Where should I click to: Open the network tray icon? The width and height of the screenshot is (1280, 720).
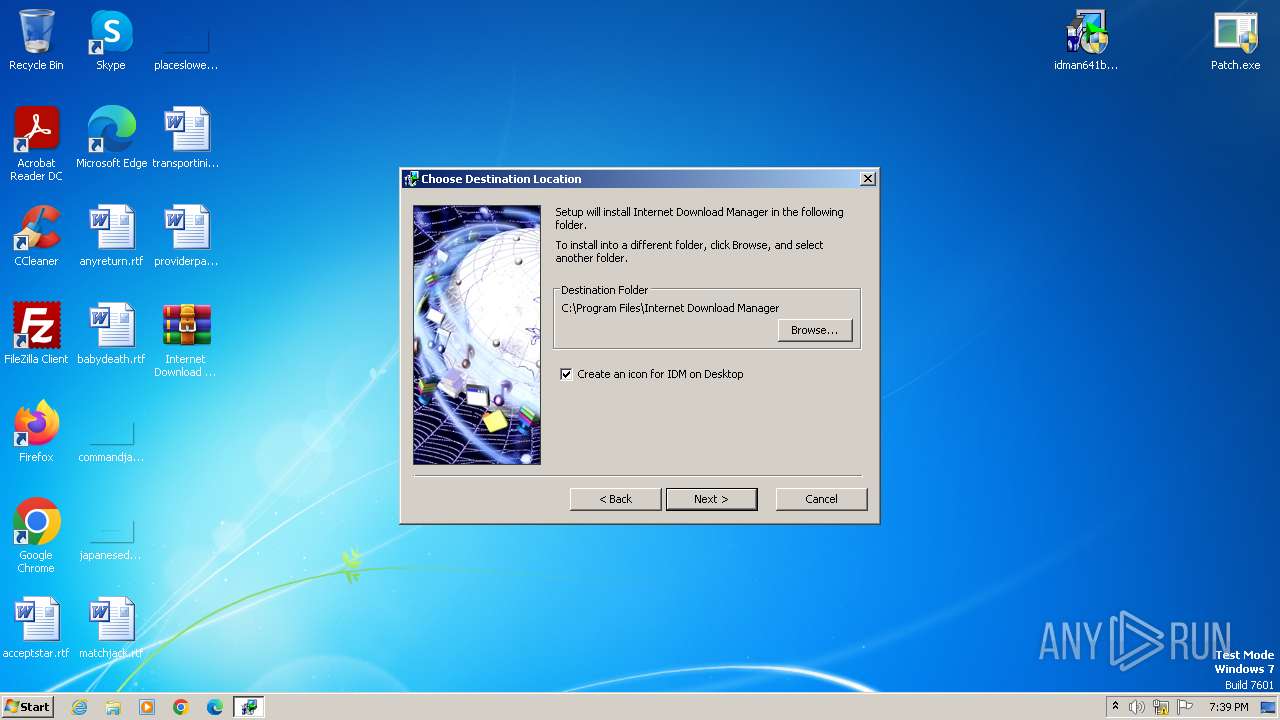click(1161, 707)
